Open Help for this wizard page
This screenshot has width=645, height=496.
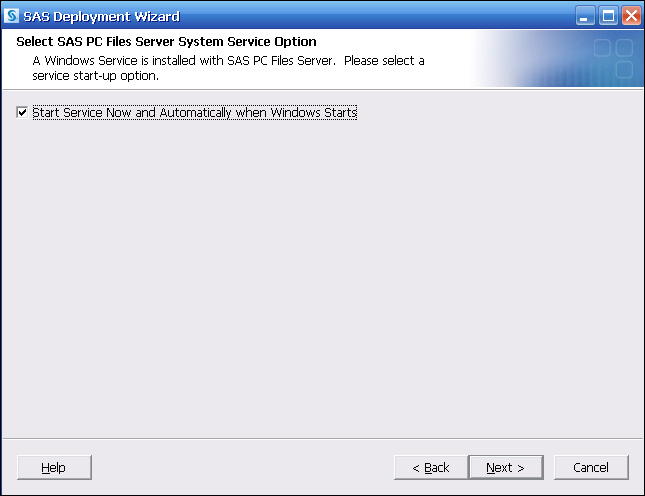click(54, 467)
